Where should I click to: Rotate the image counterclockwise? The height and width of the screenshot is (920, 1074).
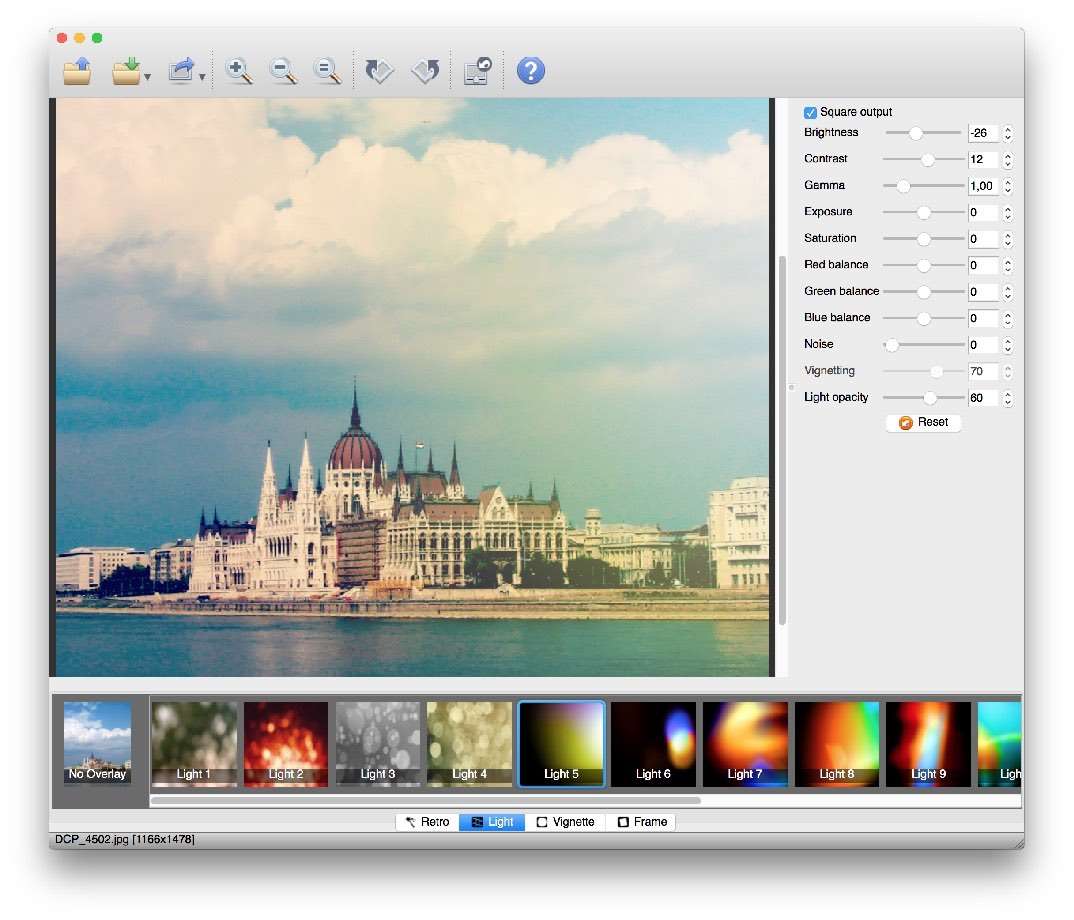380,71
